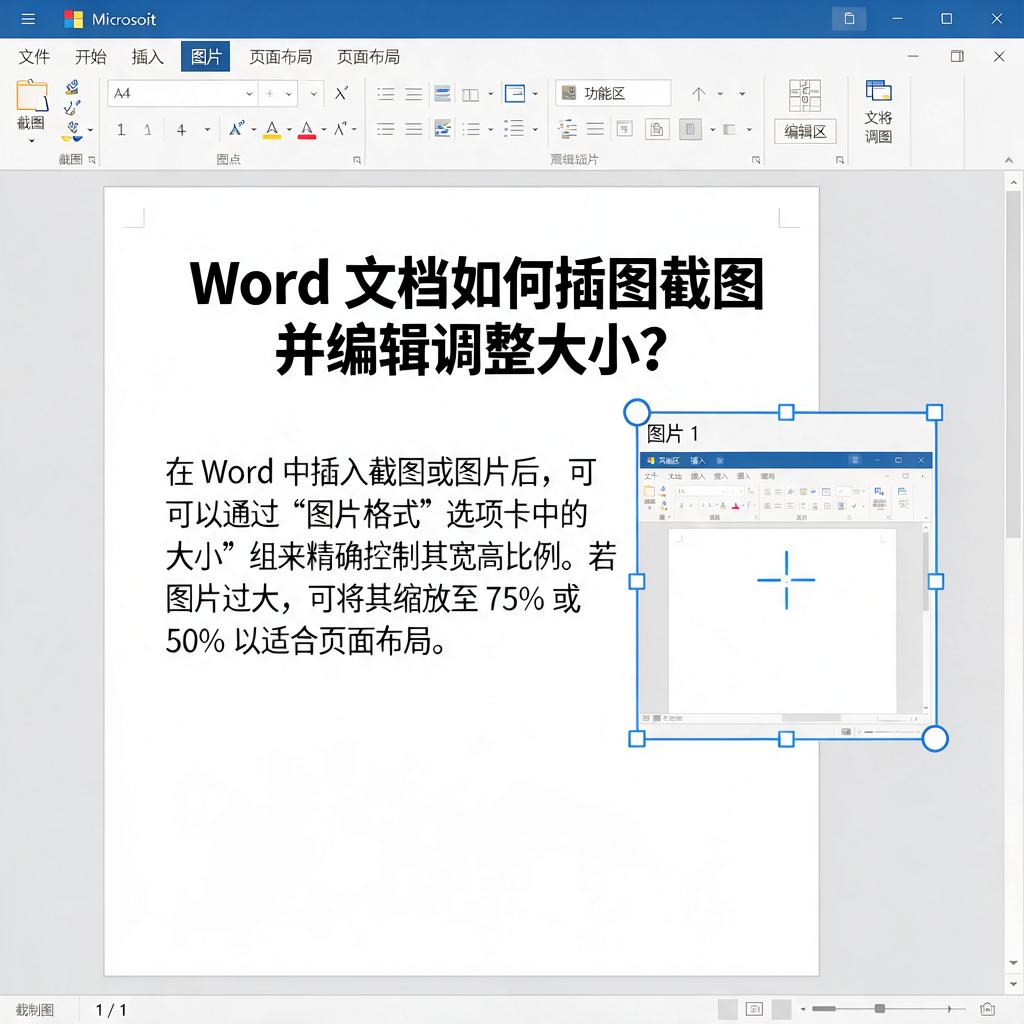Click the large 截图 screenshot folder icon

(31, 95)
